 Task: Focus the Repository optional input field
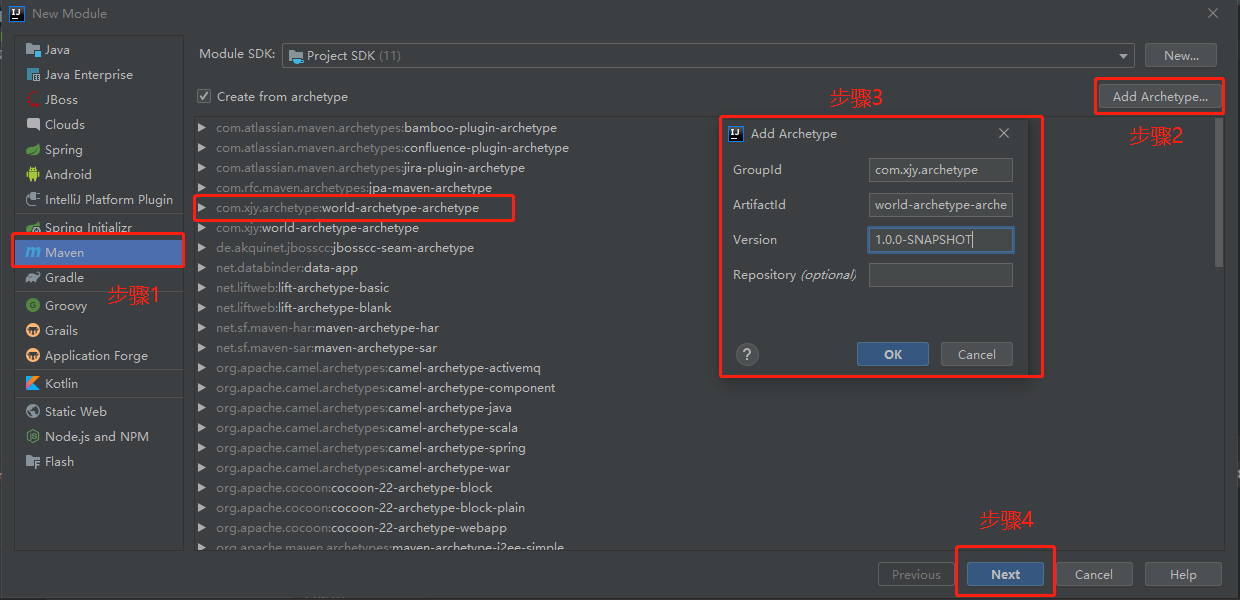point(941,275)
